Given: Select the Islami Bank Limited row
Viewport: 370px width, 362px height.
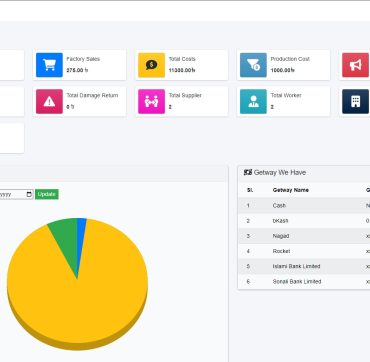Looking at the screenshot, I should click(304, 266).
